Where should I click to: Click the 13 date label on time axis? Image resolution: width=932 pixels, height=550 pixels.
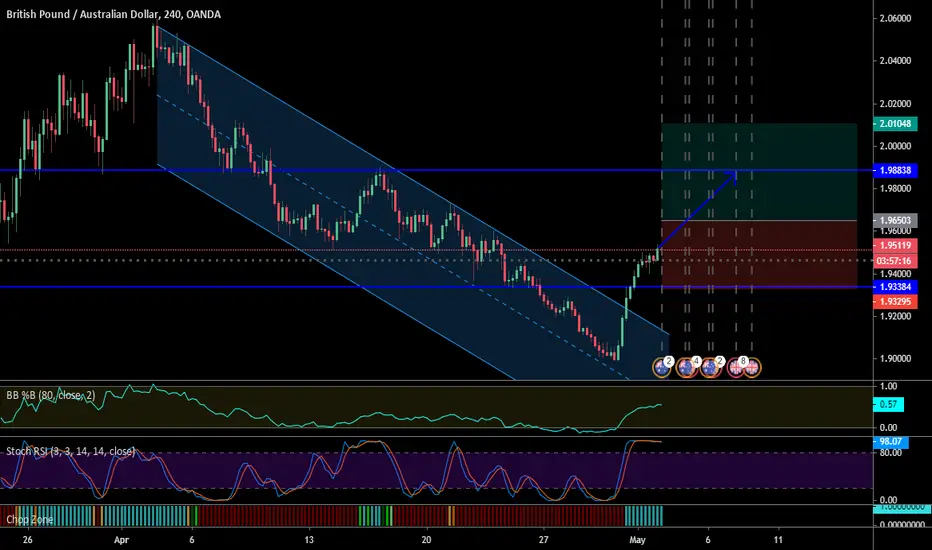pyautogui.click(x=309, y=540)
